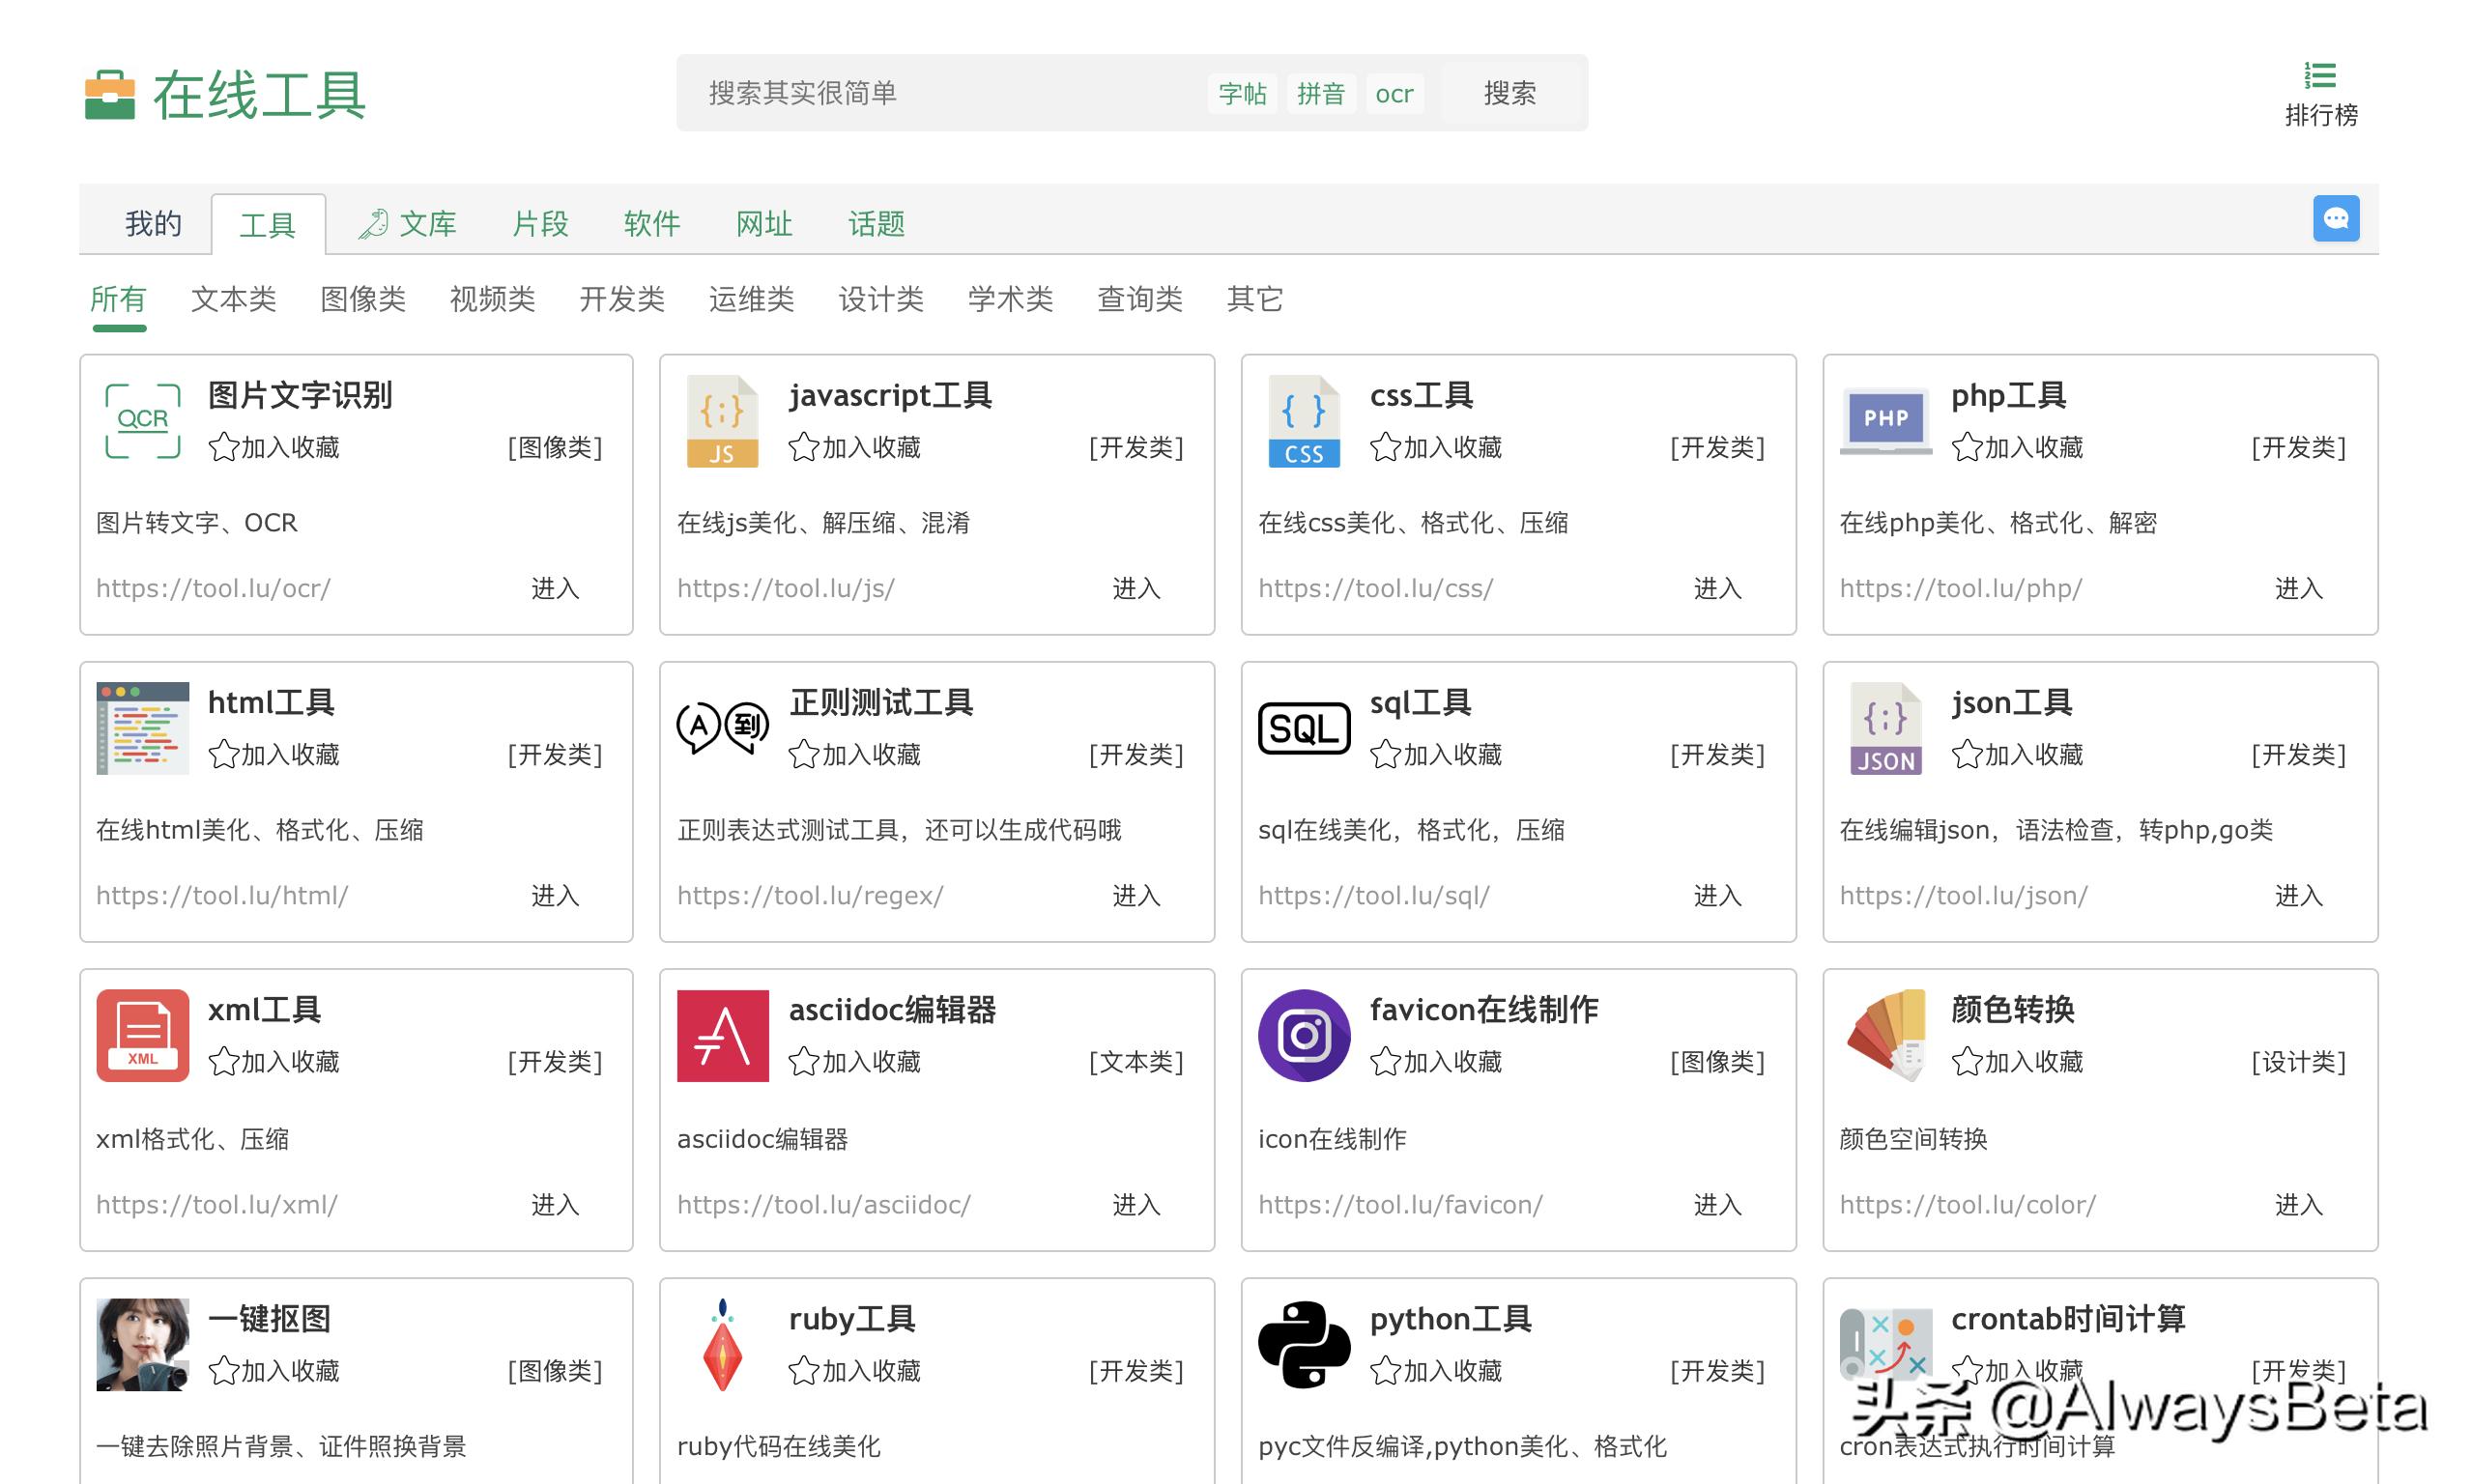Viewport: 2472px width, 1484px height.
Task: Click the CSS tool braces icon
Action: 1303,420
